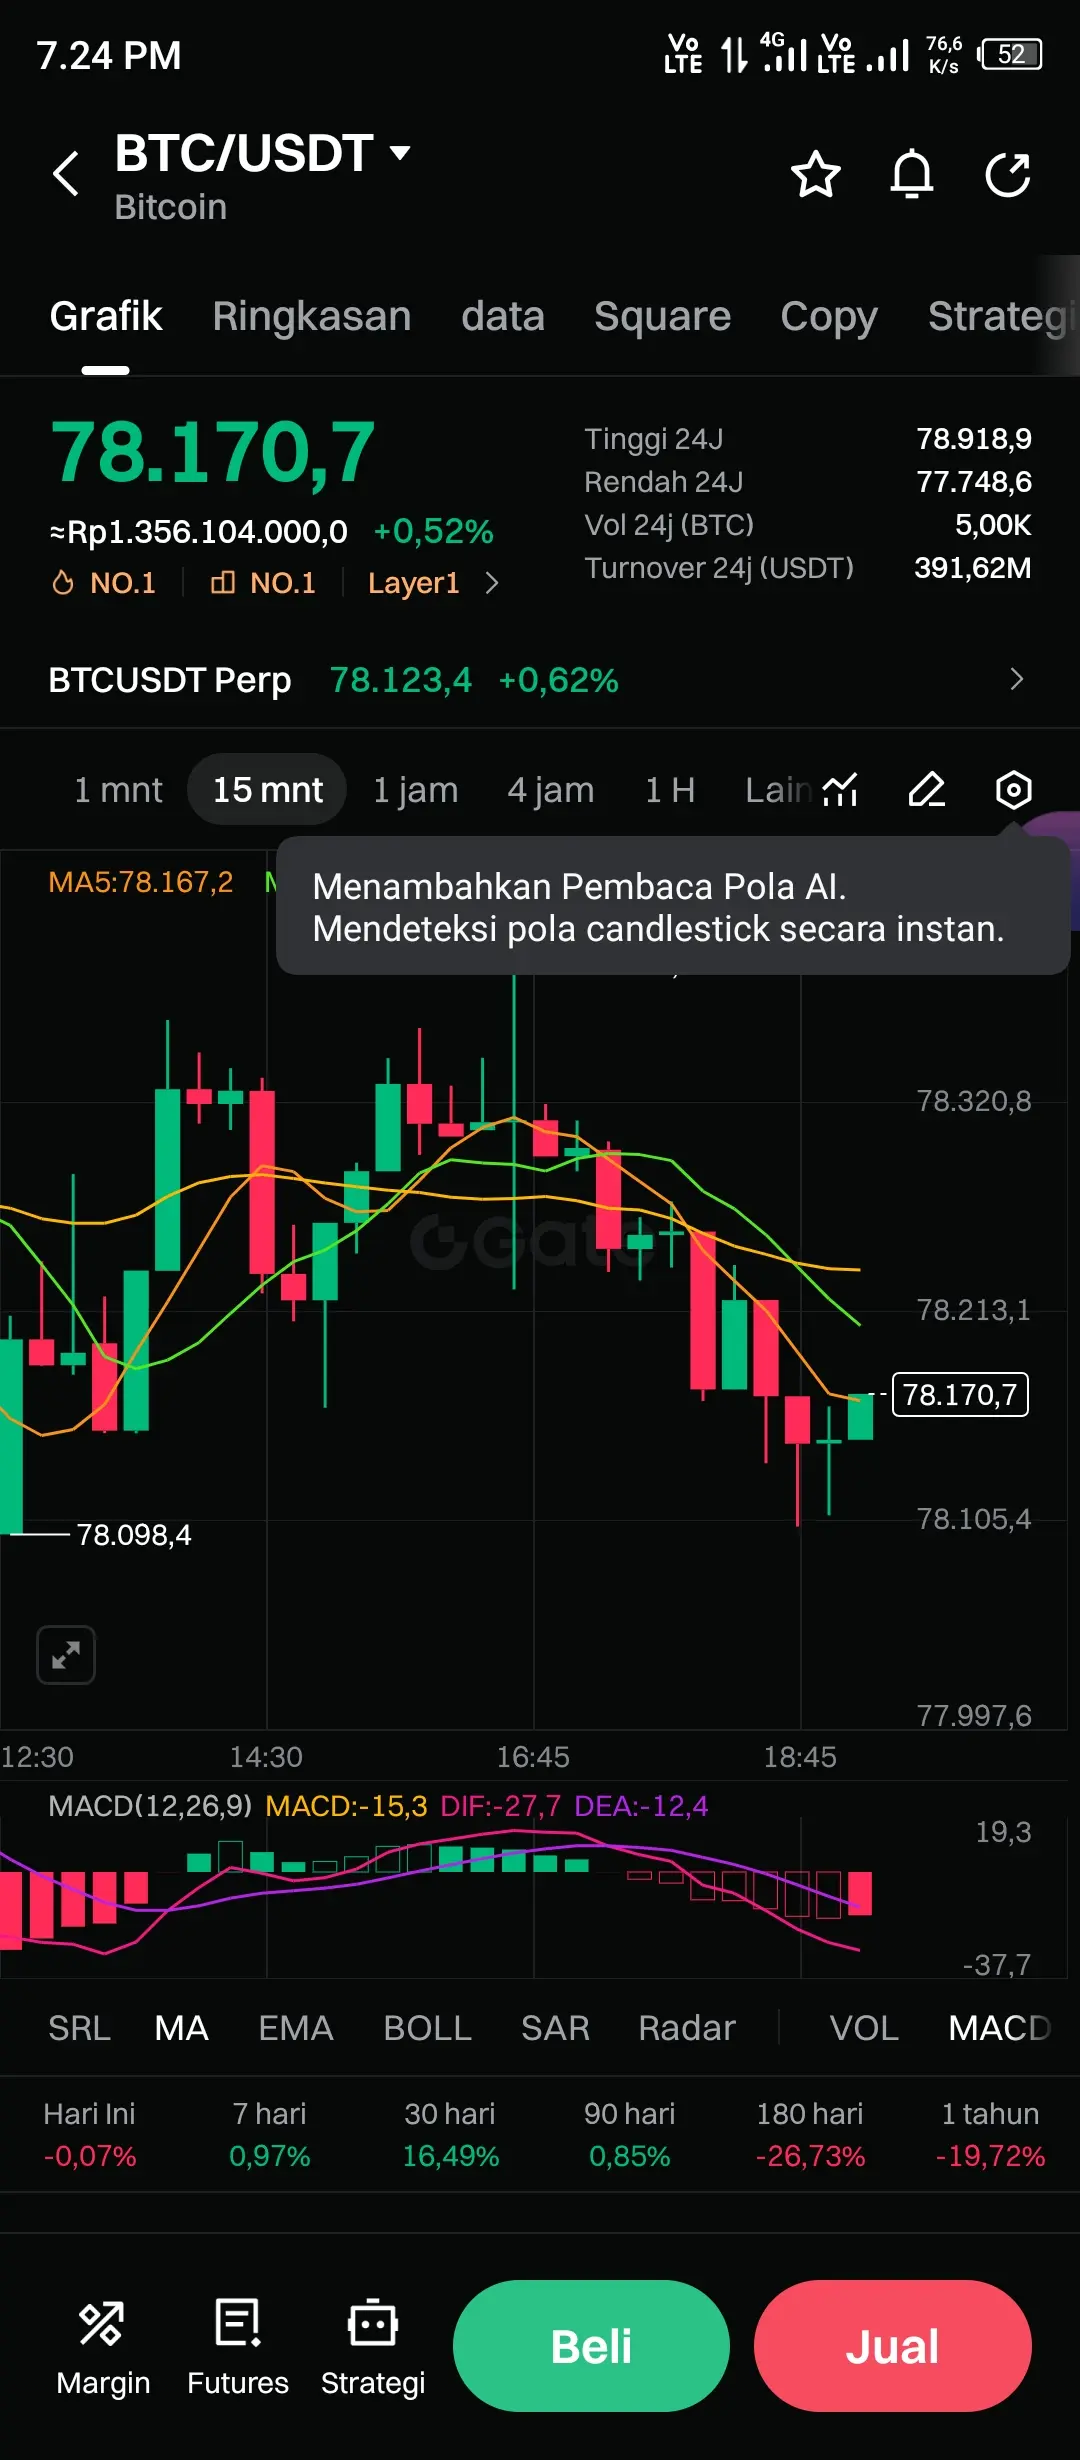Viewport: 1080px width, 2460px height.
Task: Toggle the EMA indicator
Action: 296,2028
